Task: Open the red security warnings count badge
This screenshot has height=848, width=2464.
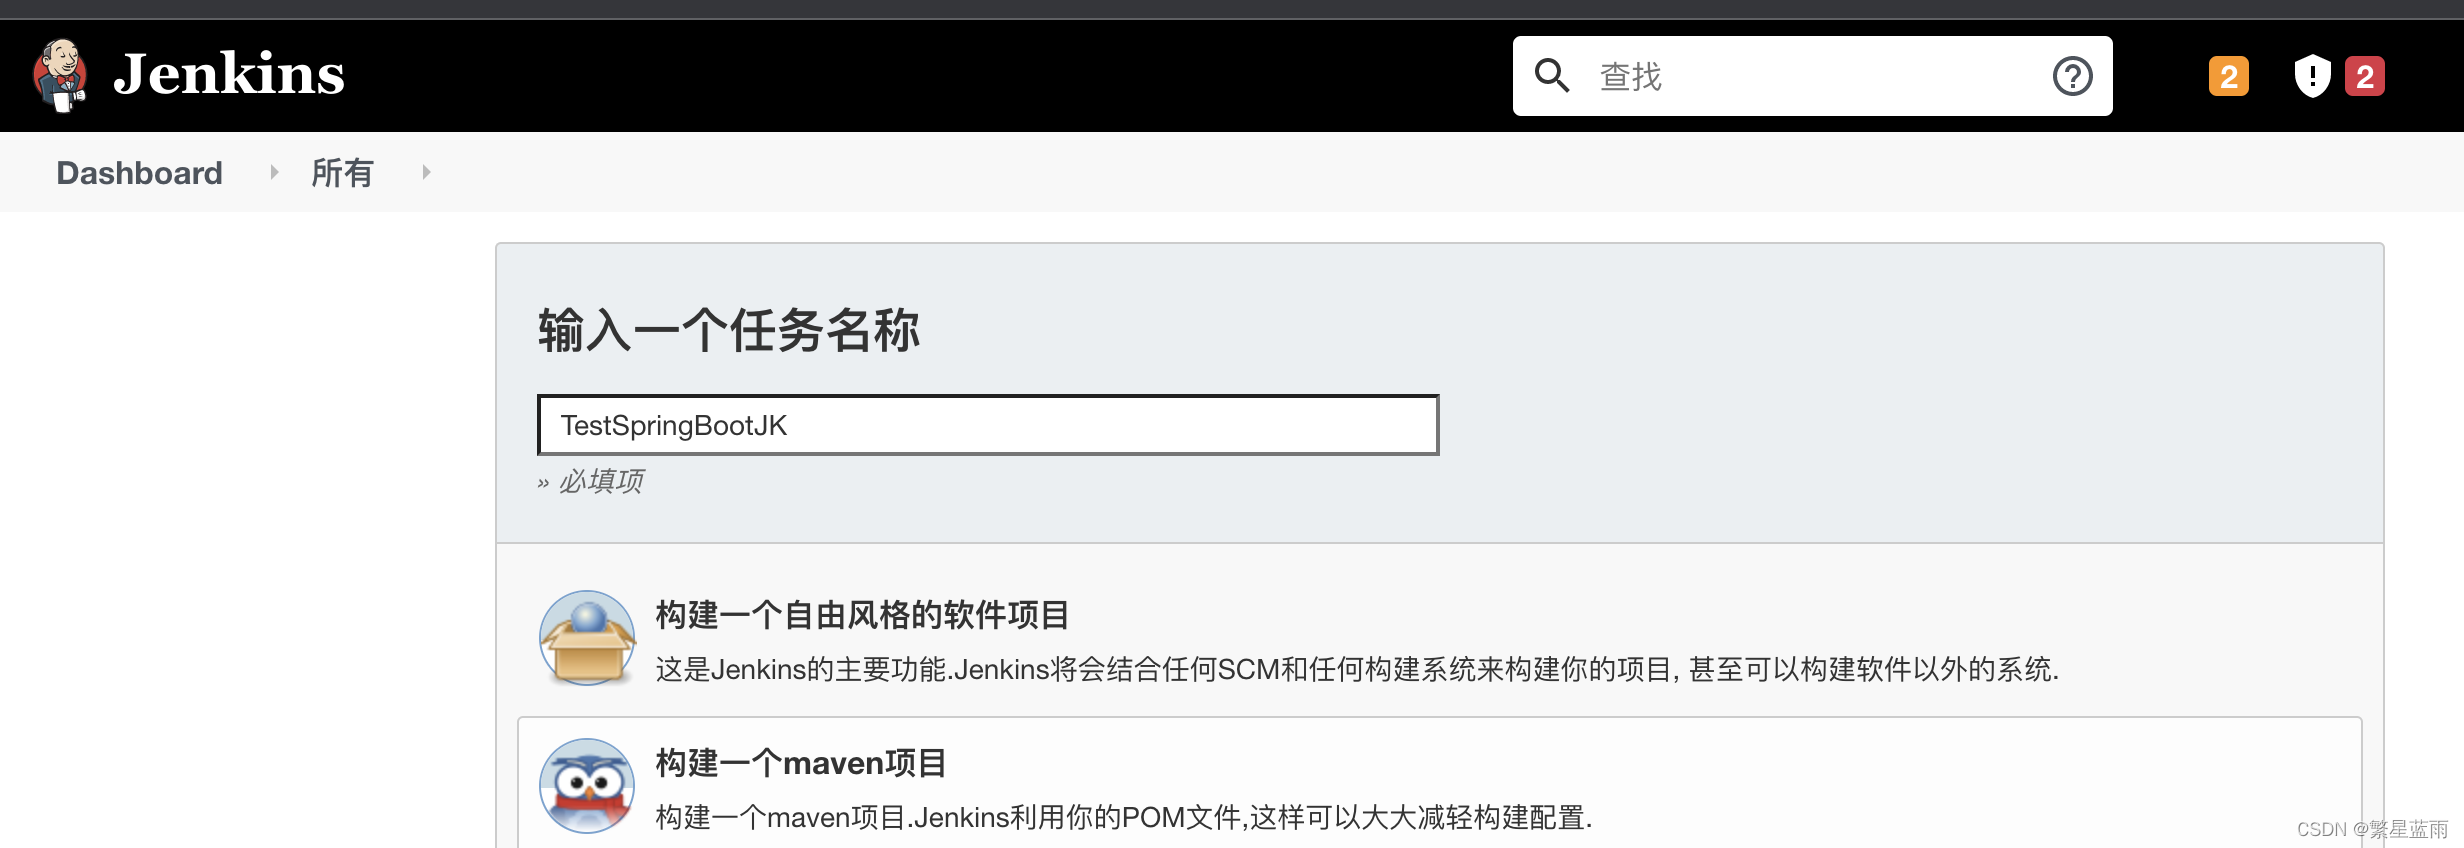Action: 2365,76
